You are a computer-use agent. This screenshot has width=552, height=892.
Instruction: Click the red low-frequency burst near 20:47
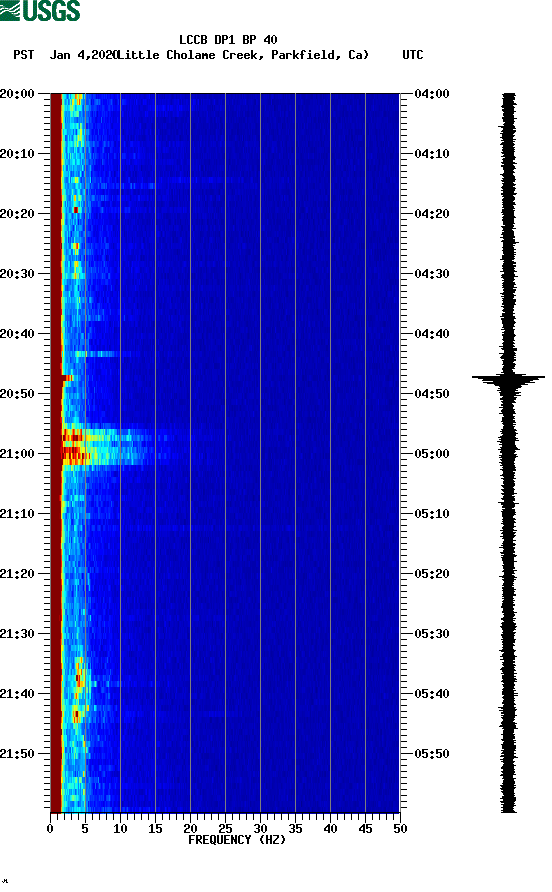coord(67,378)
